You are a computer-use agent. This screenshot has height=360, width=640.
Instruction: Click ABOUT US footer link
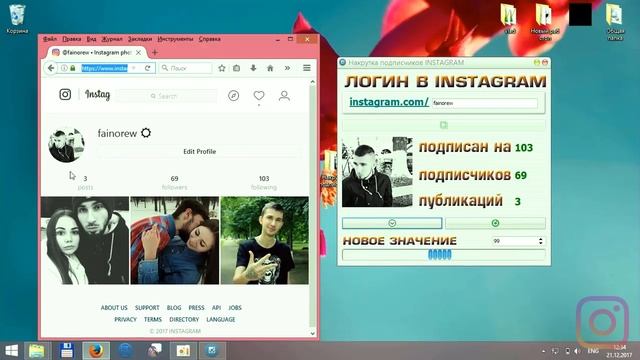coord(114,308)
